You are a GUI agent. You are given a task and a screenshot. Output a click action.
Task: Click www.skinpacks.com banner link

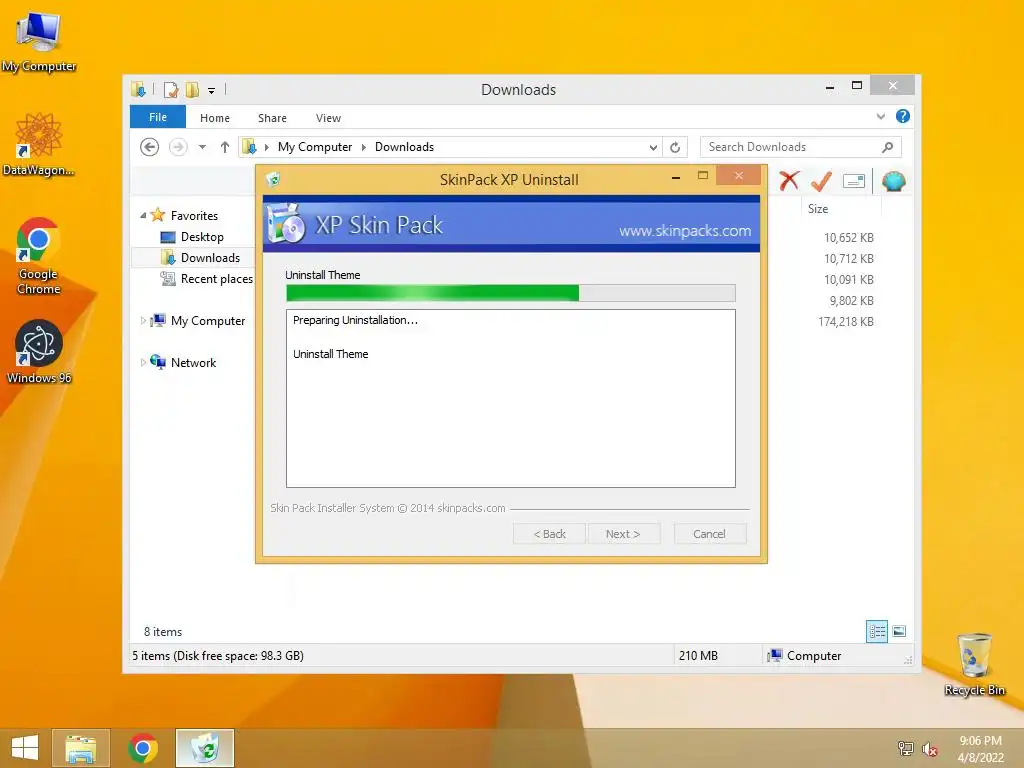pos(684,231)
